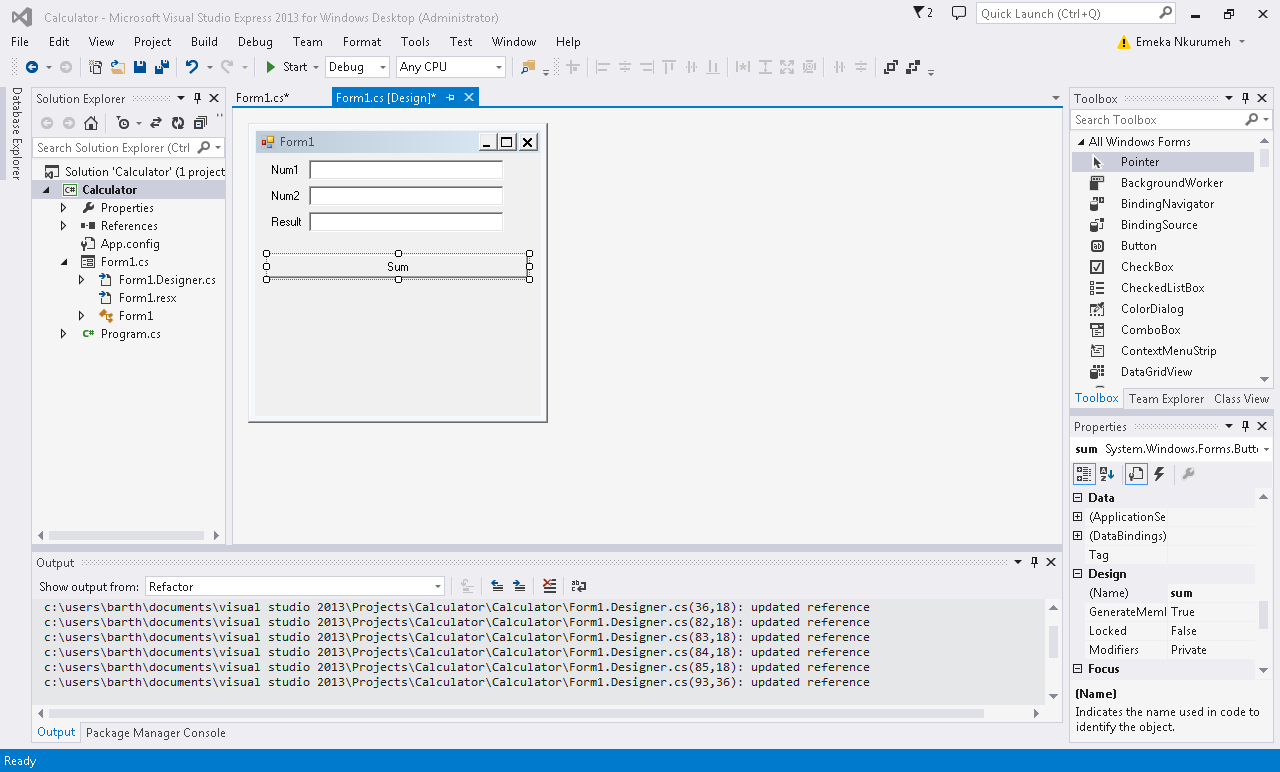Pin the Toolbox panel

(1245, 98)
